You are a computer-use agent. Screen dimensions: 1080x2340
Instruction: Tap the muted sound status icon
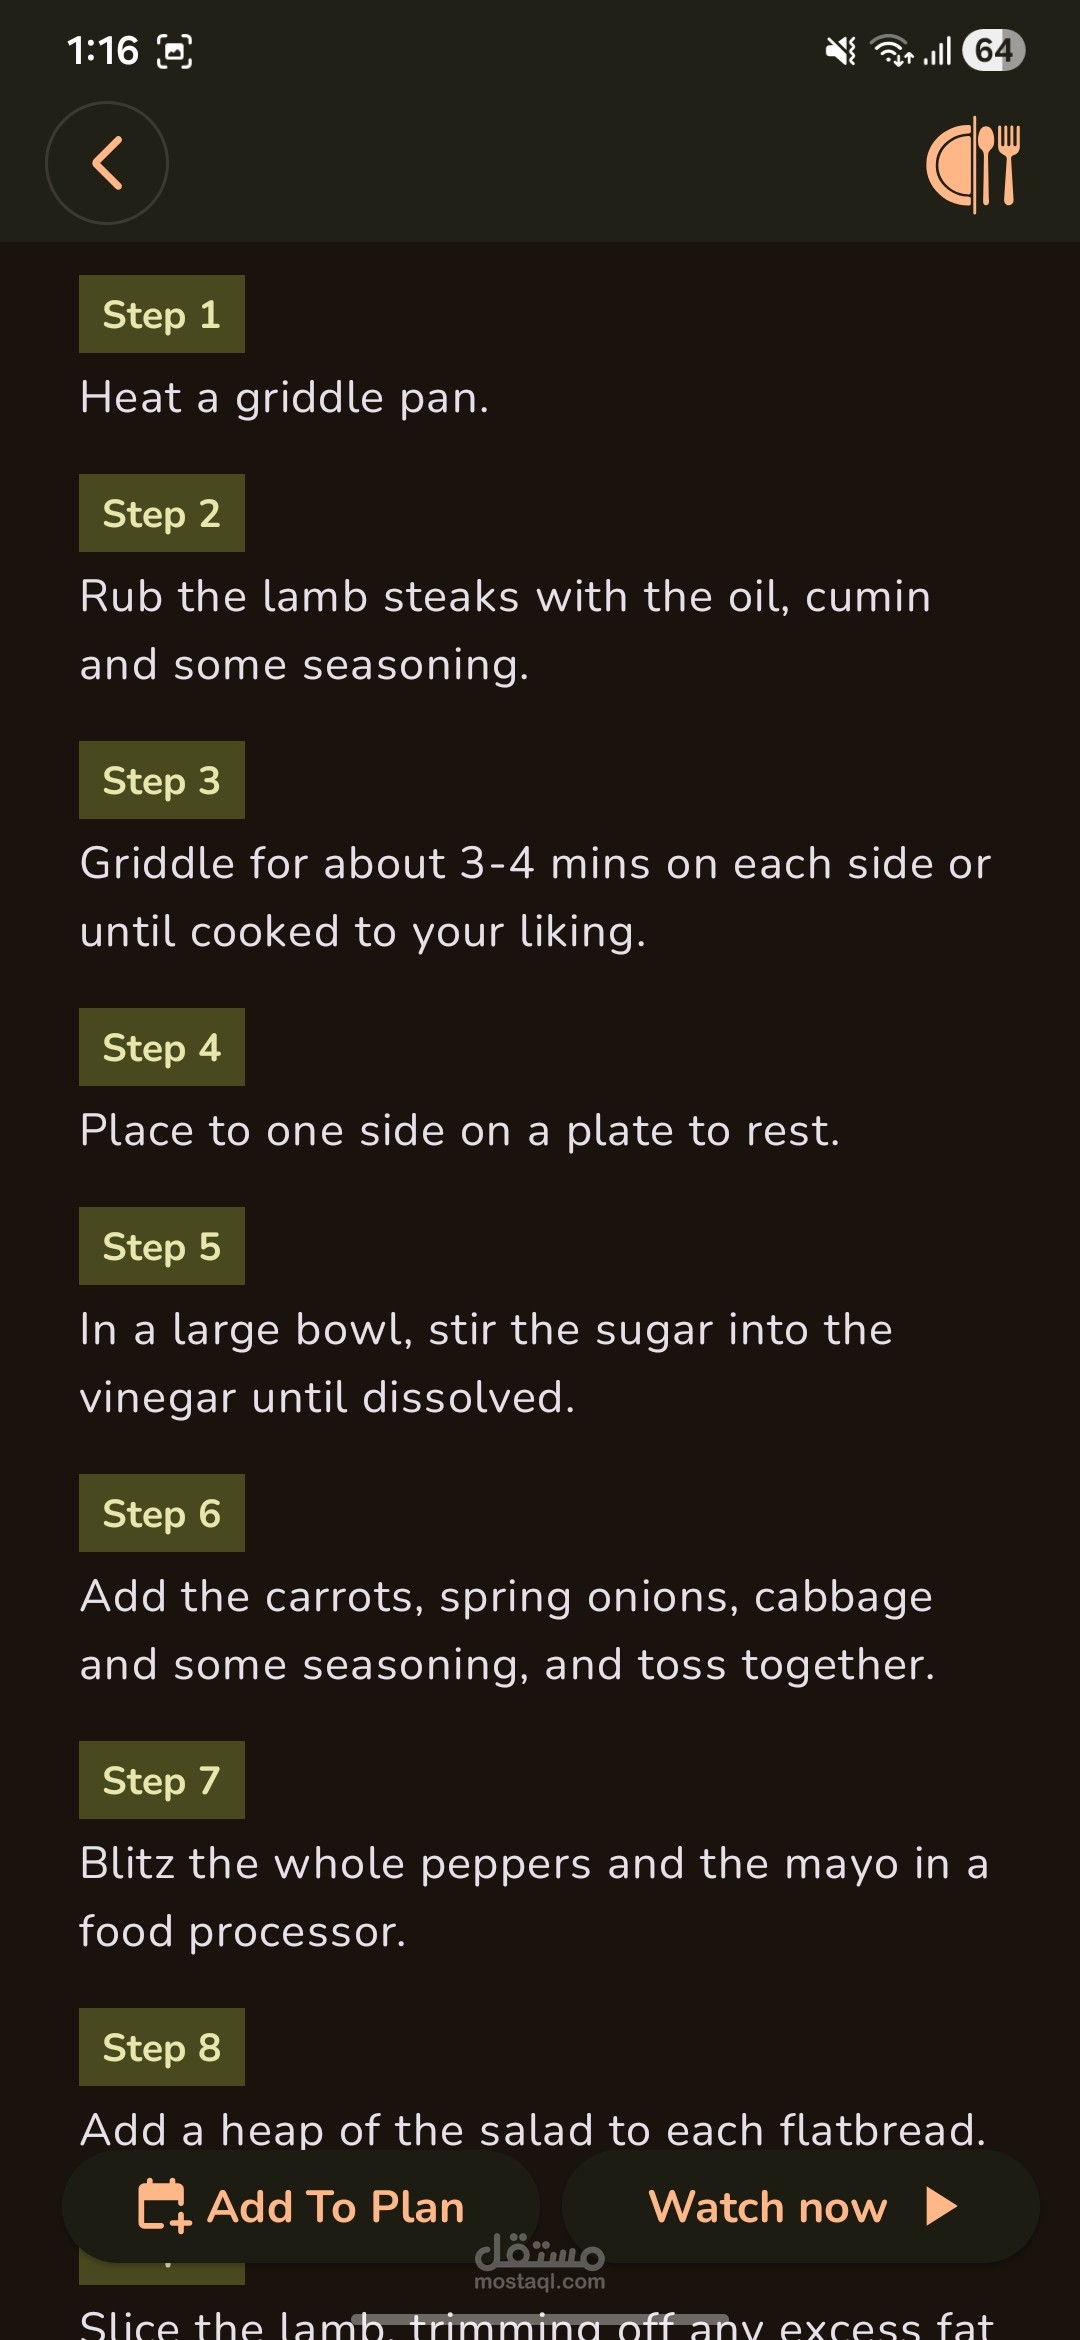(x=840, y=51)
